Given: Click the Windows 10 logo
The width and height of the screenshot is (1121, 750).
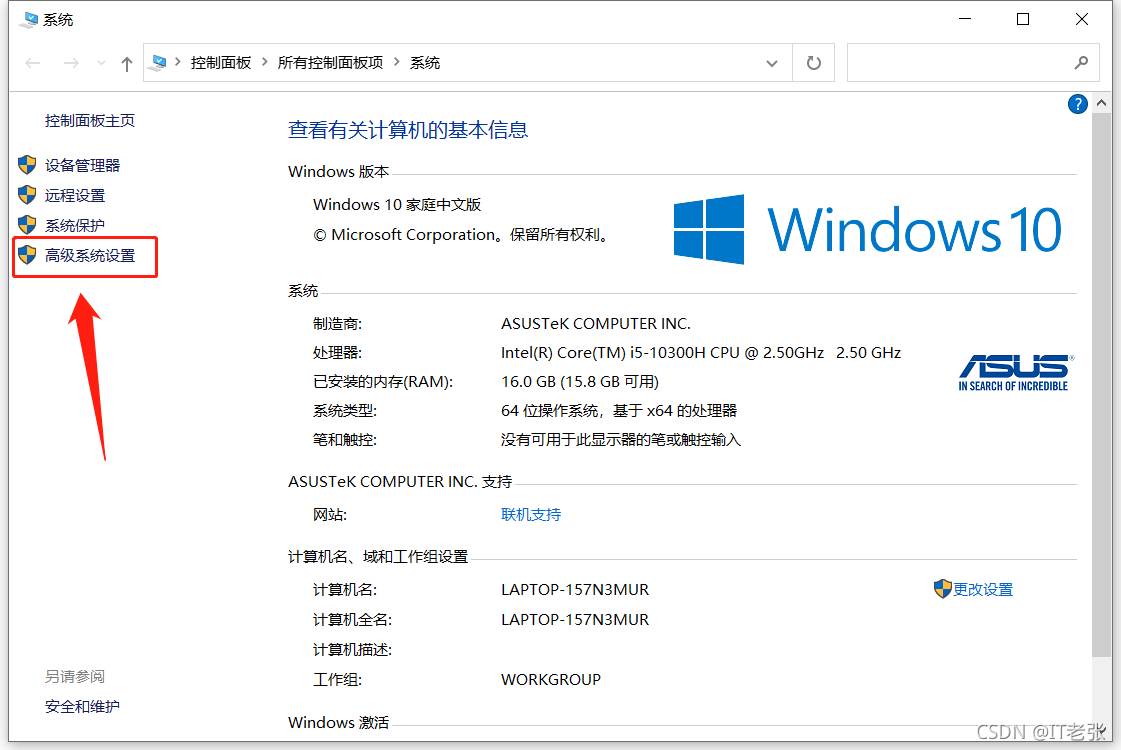Looking at the screenshot, I should 868,230.
